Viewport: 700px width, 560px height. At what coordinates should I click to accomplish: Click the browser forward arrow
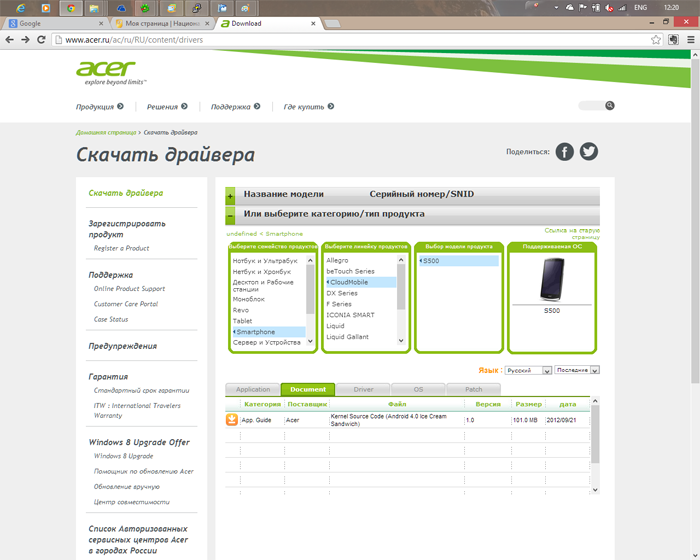pos(25,40)
